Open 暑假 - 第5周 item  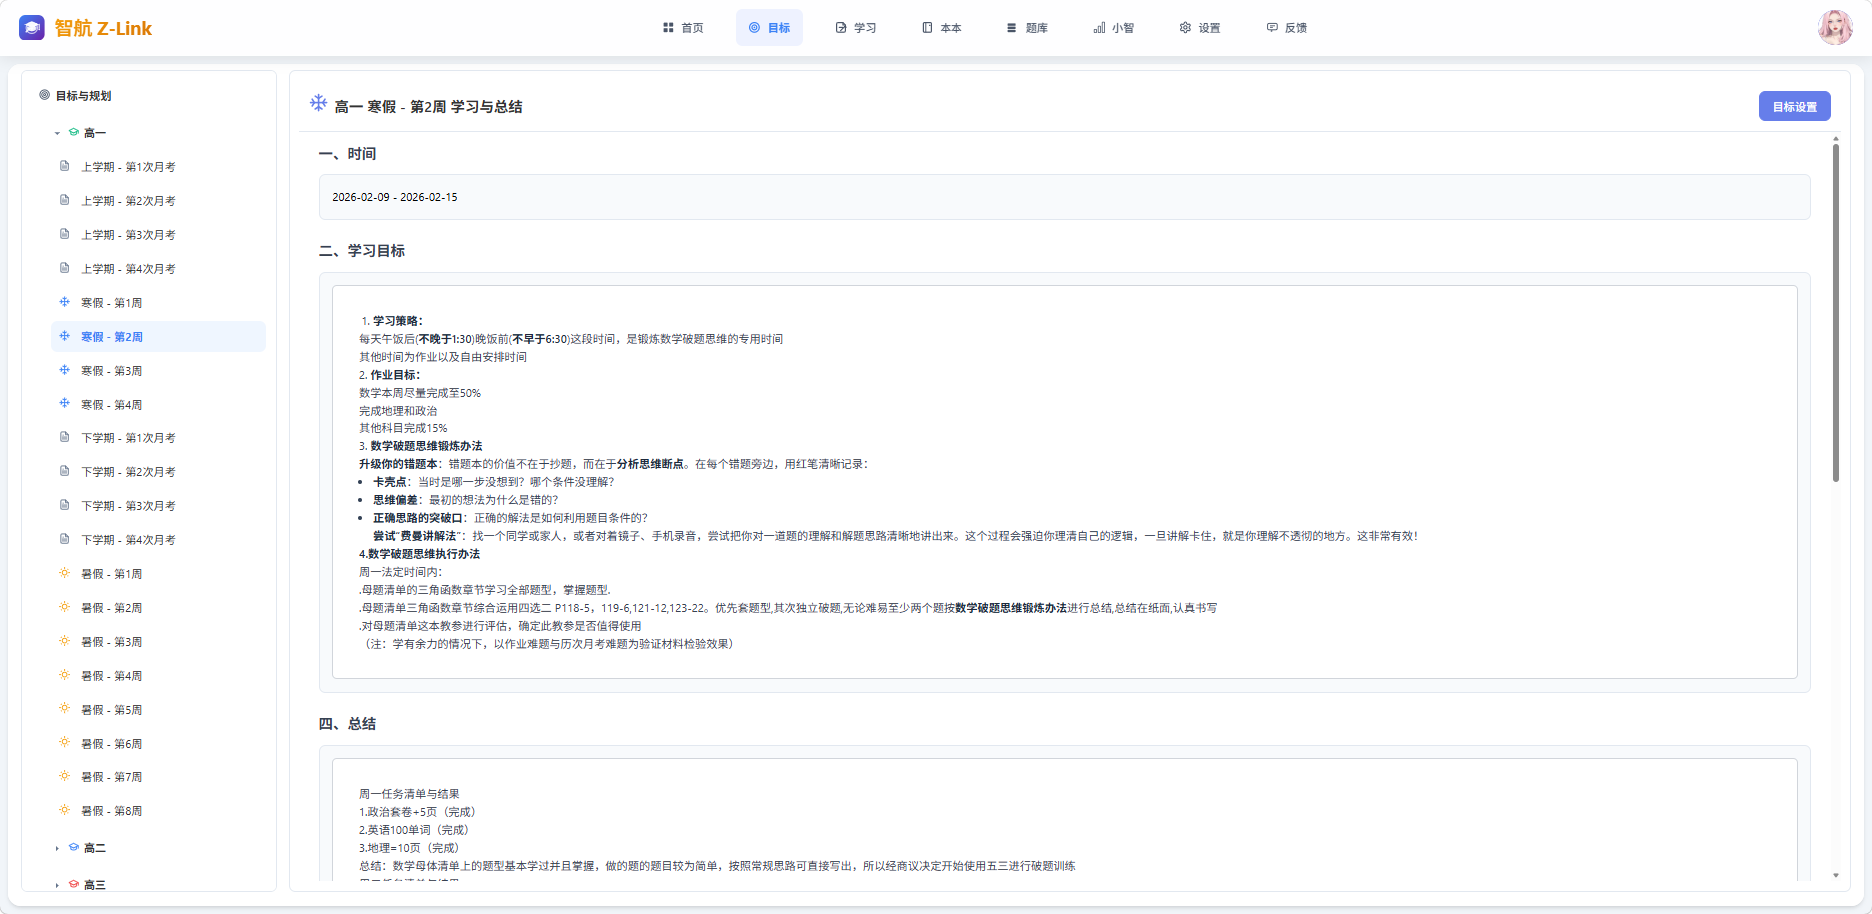pos(158,710)
